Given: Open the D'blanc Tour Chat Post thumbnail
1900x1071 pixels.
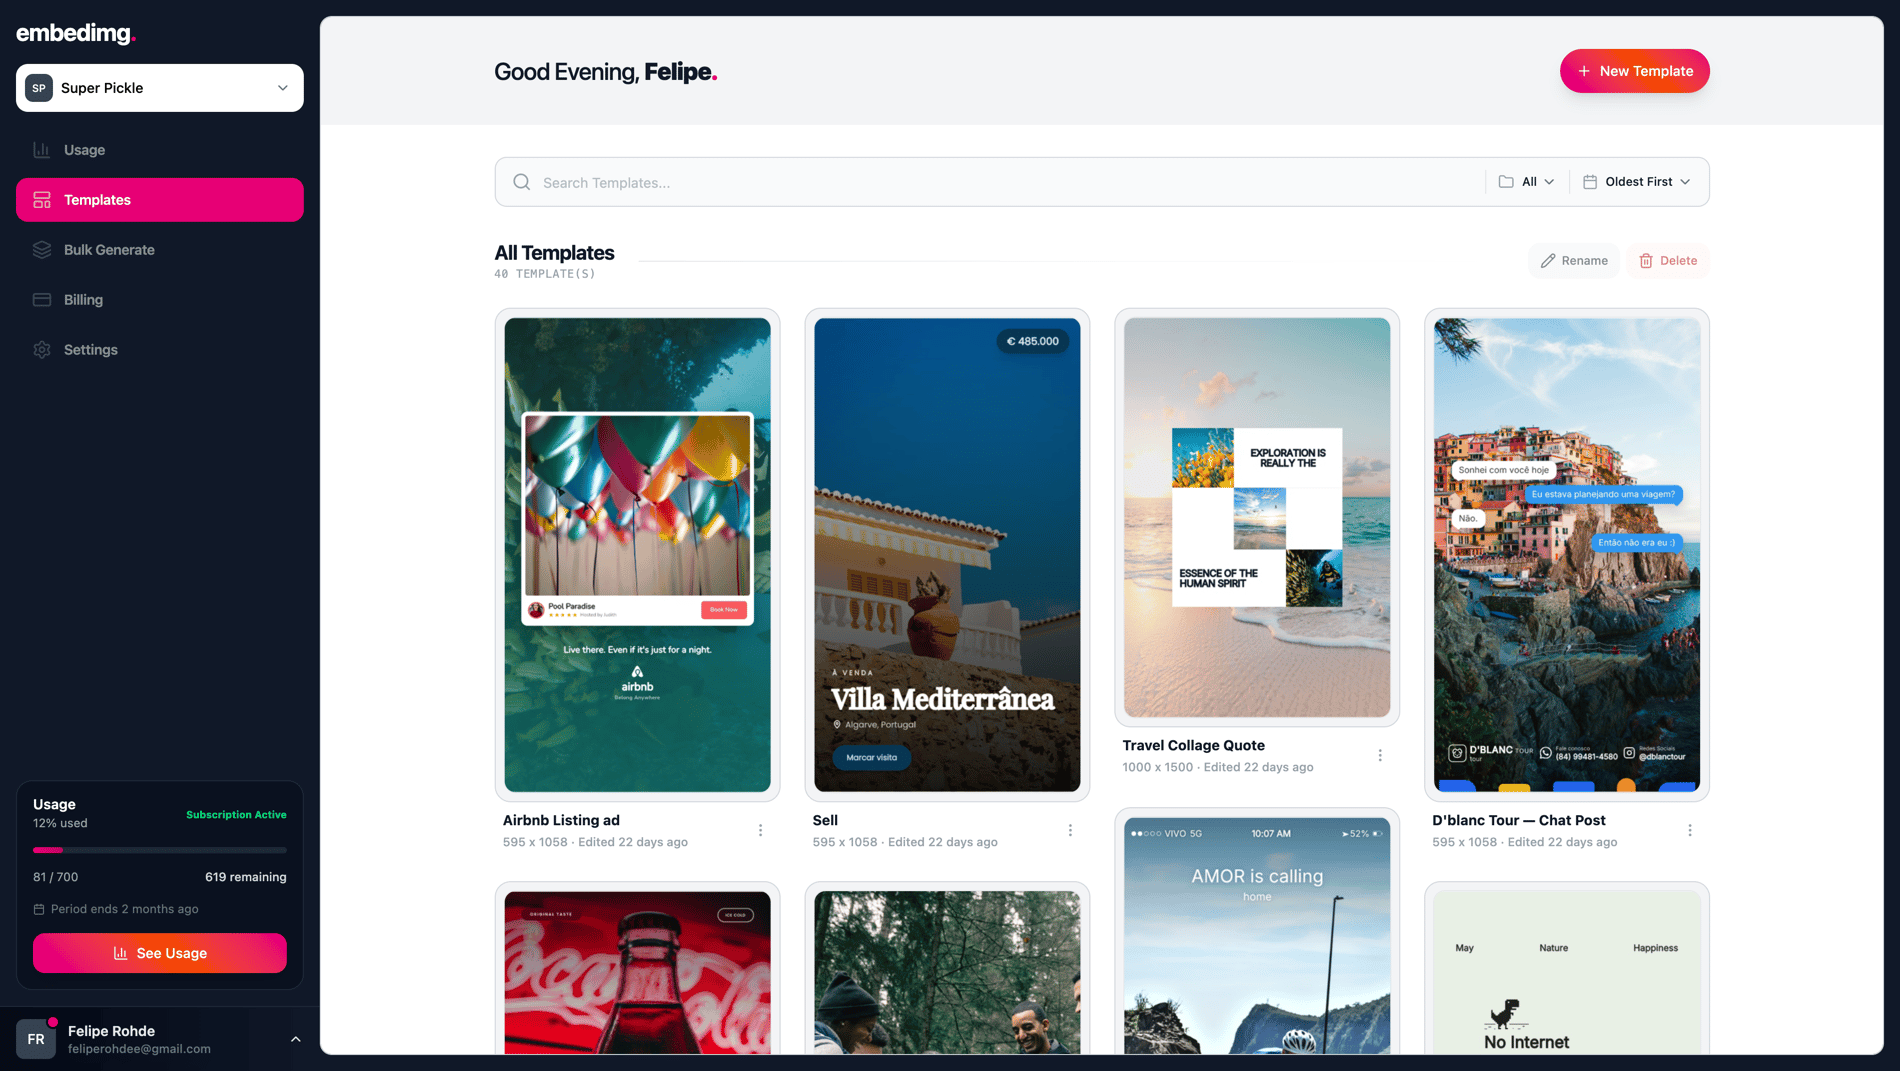Looking at the screenshot, I should point(1567,555).
